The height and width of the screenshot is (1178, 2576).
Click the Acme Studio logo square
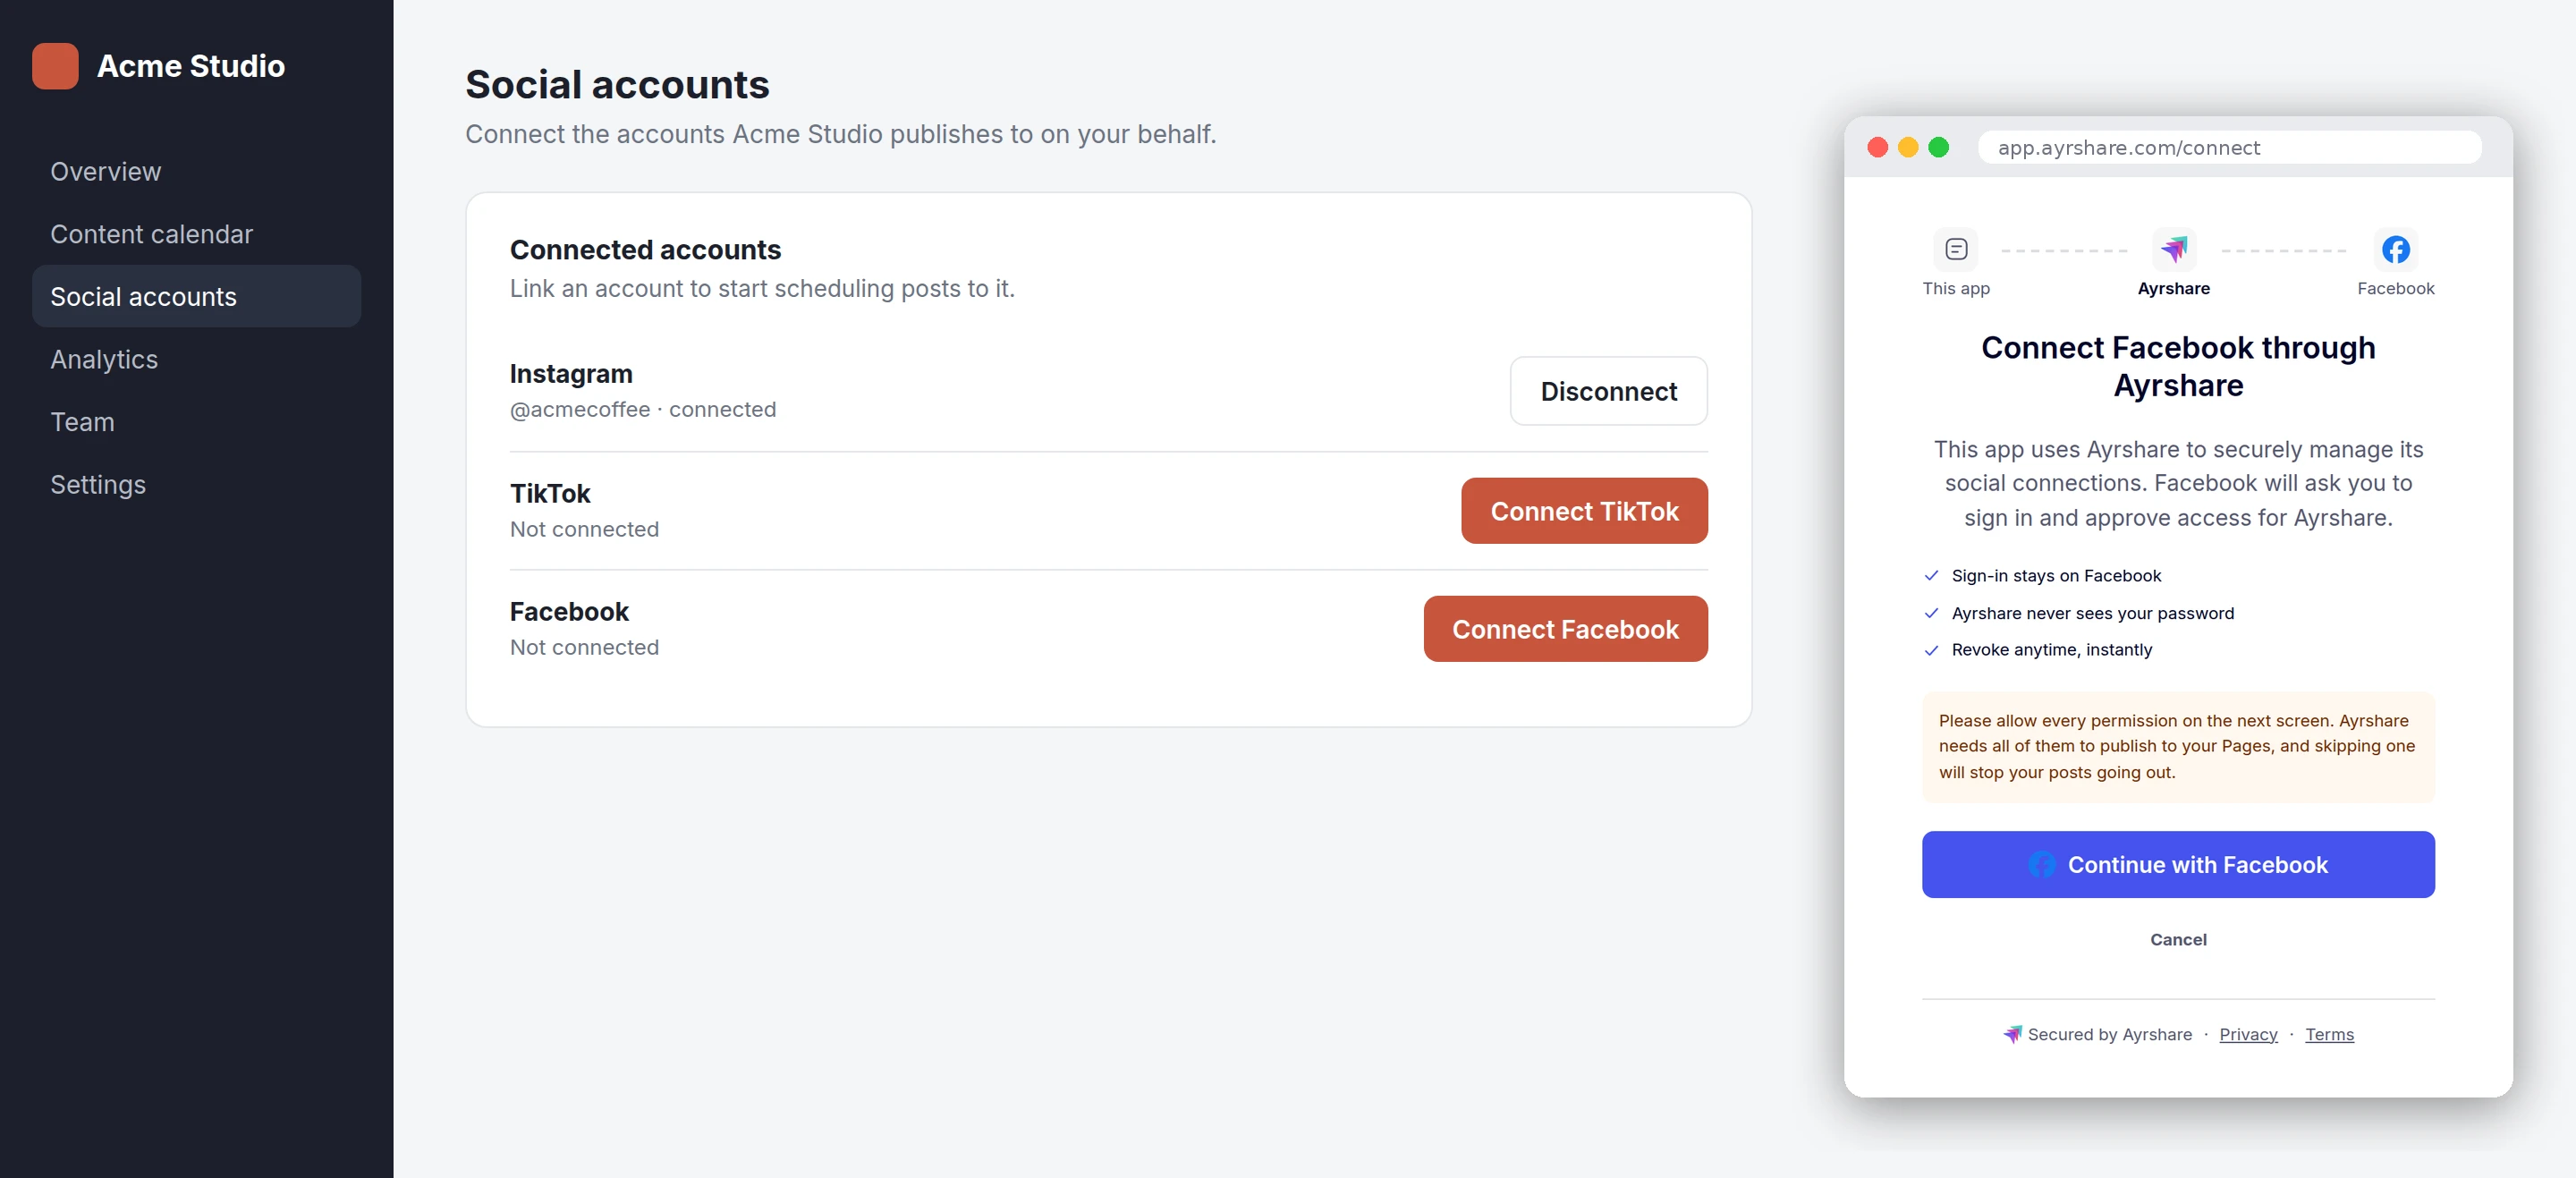(55, 66)
